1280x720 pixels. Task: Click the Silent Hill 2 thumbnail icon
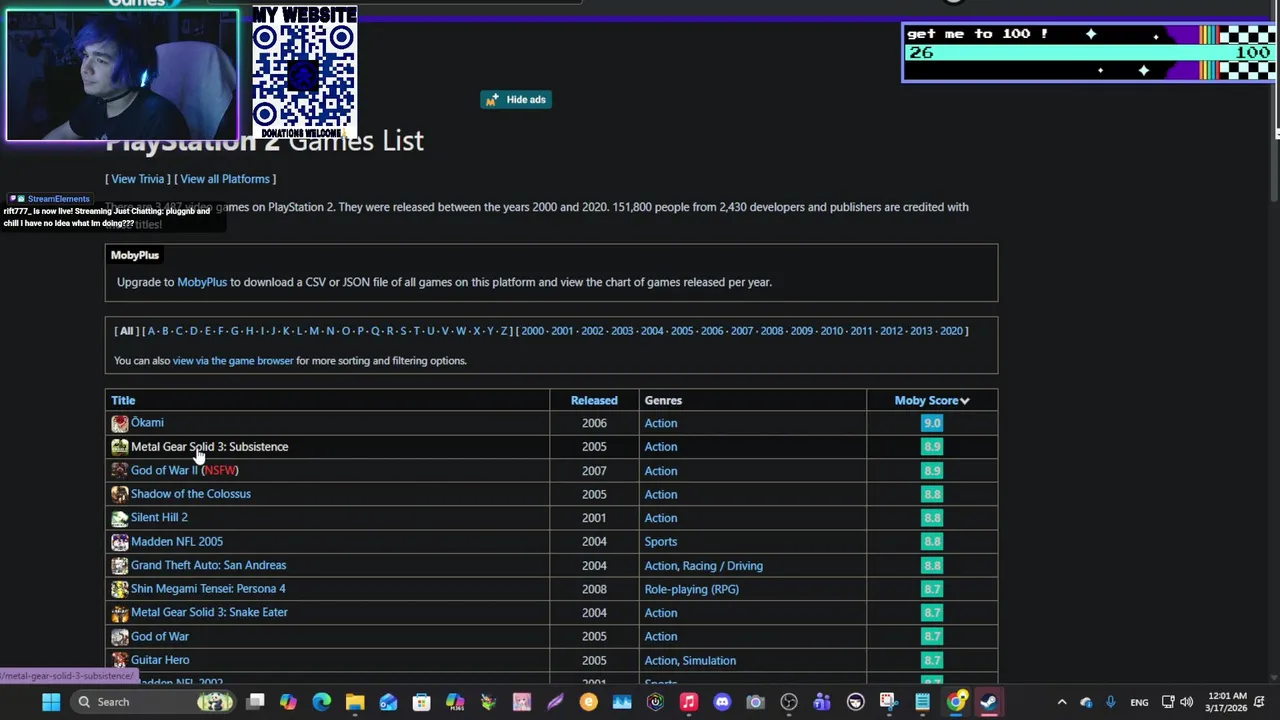(x=120, y=518)
